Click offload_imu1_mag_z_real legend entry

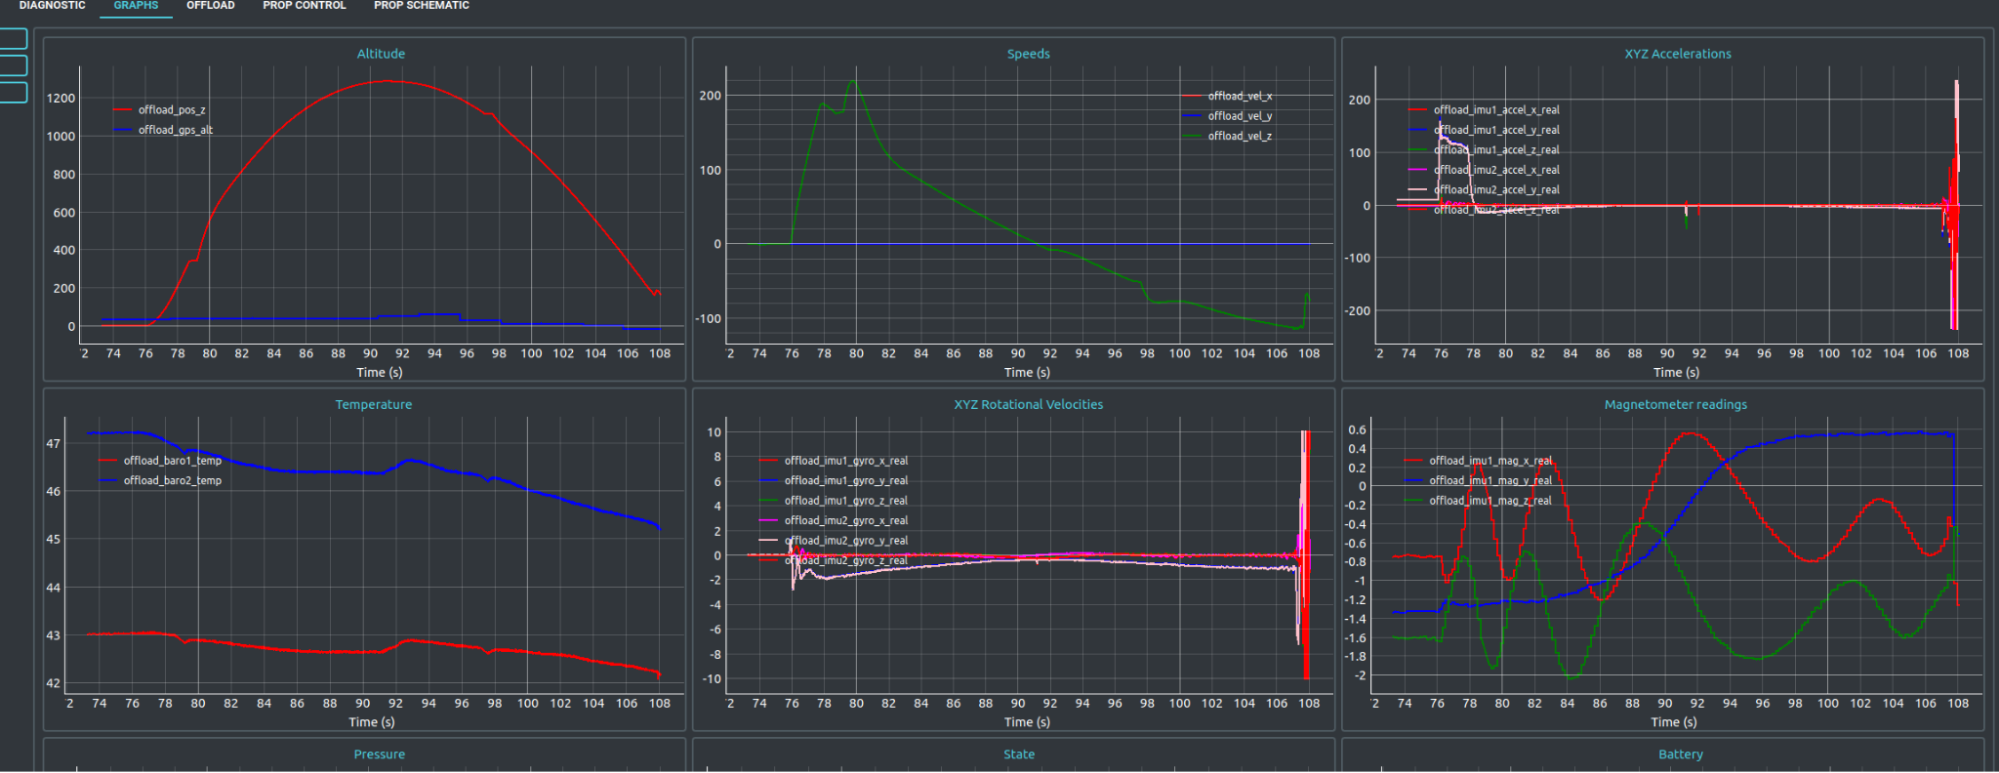click(x=1478, y=501)
